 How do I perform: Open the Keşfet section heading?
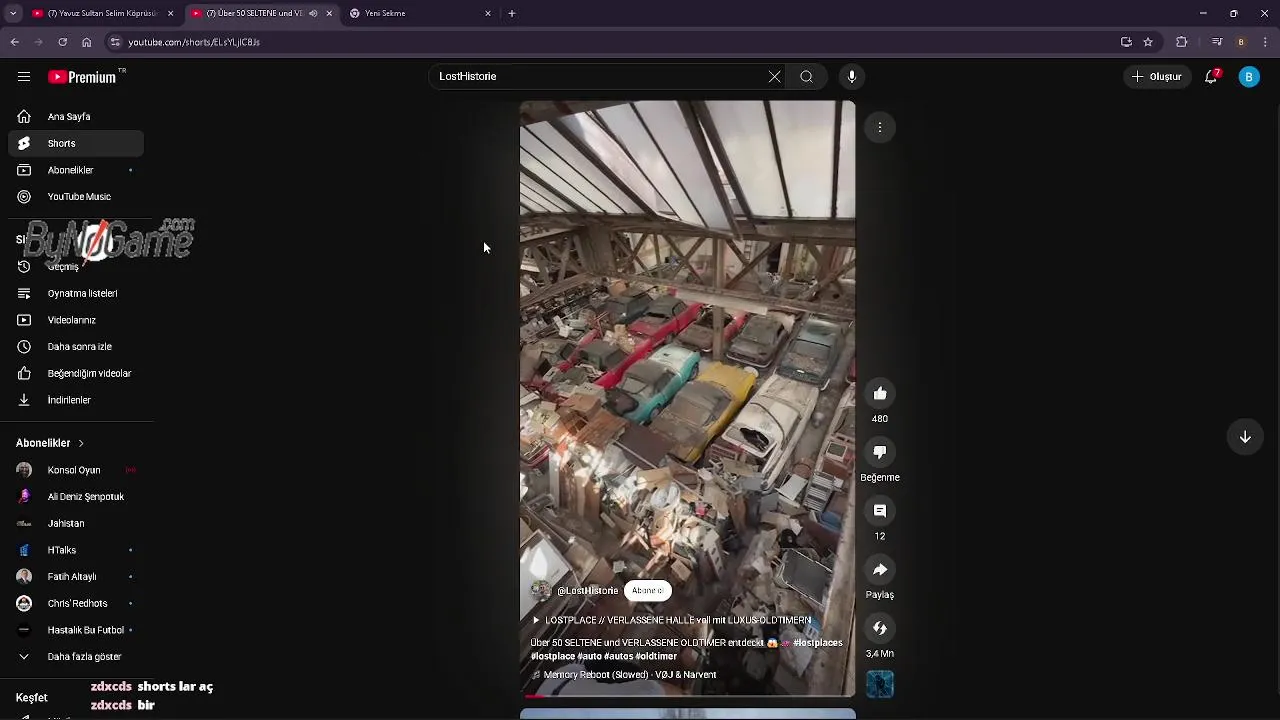(x=32, y=698)
